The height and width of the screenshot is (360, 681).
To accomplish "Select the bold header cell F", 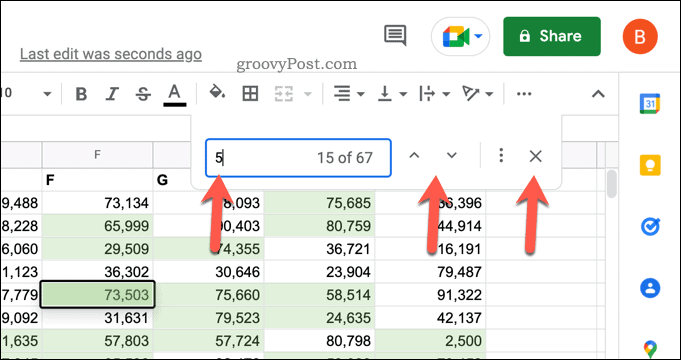I will [x=97, y=180].
